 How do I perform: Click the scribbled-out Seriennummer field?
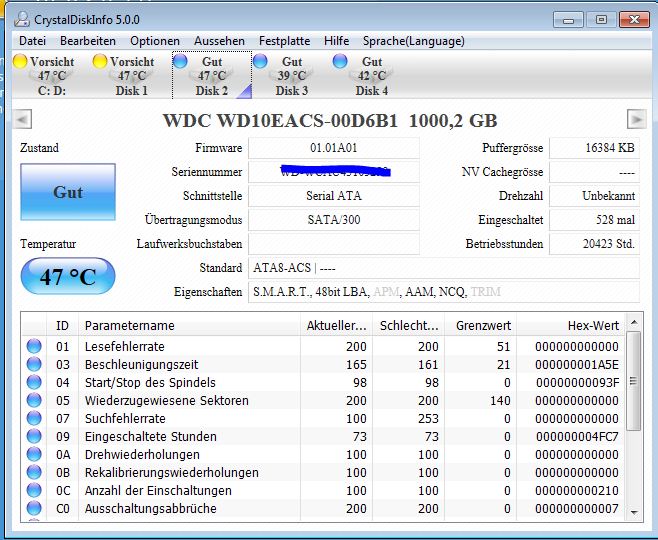334,172
